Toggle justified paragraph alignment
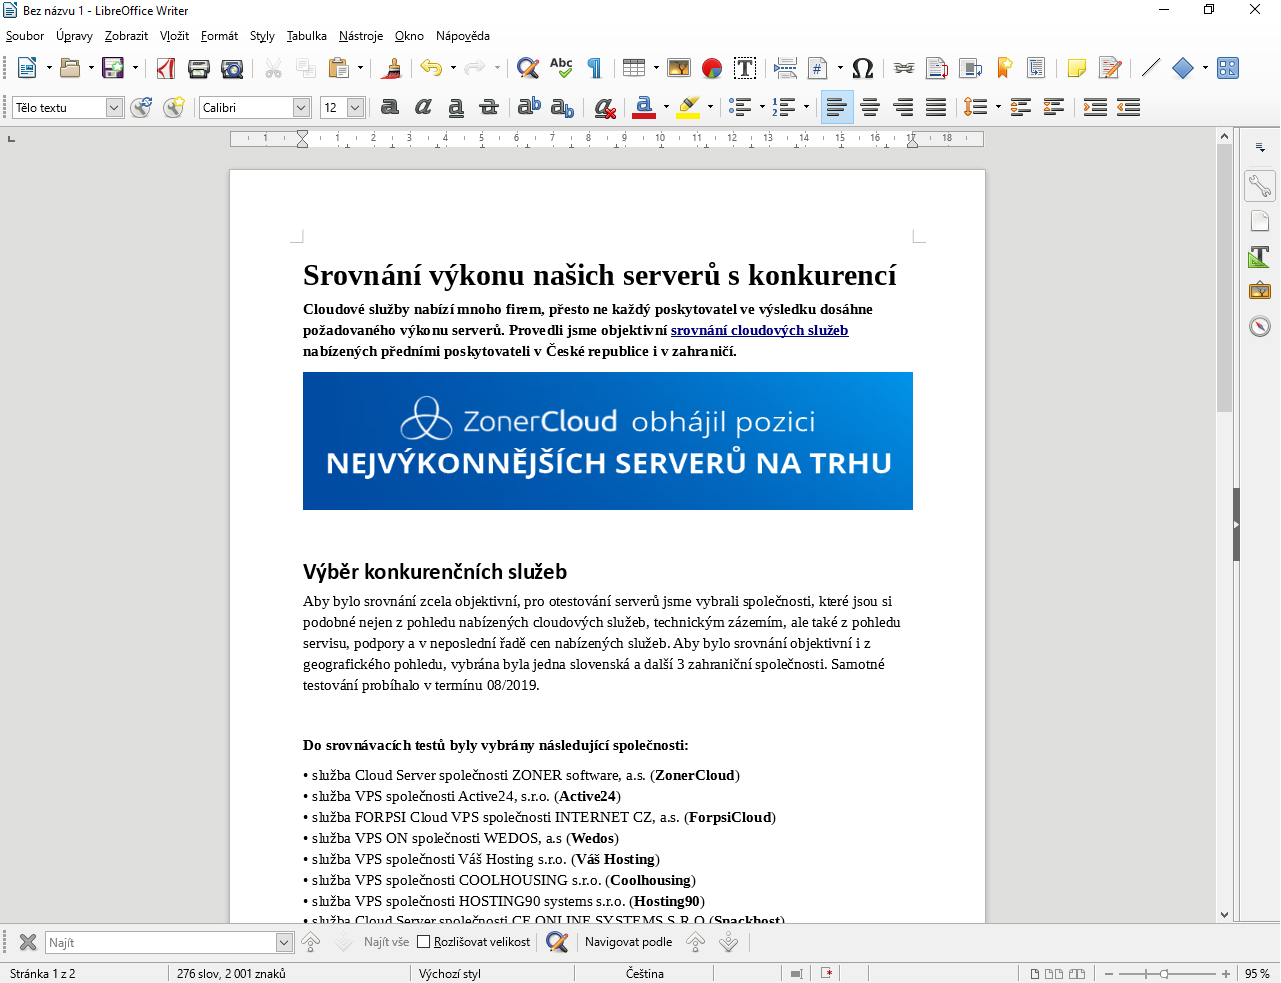 [x=936, y=107]
